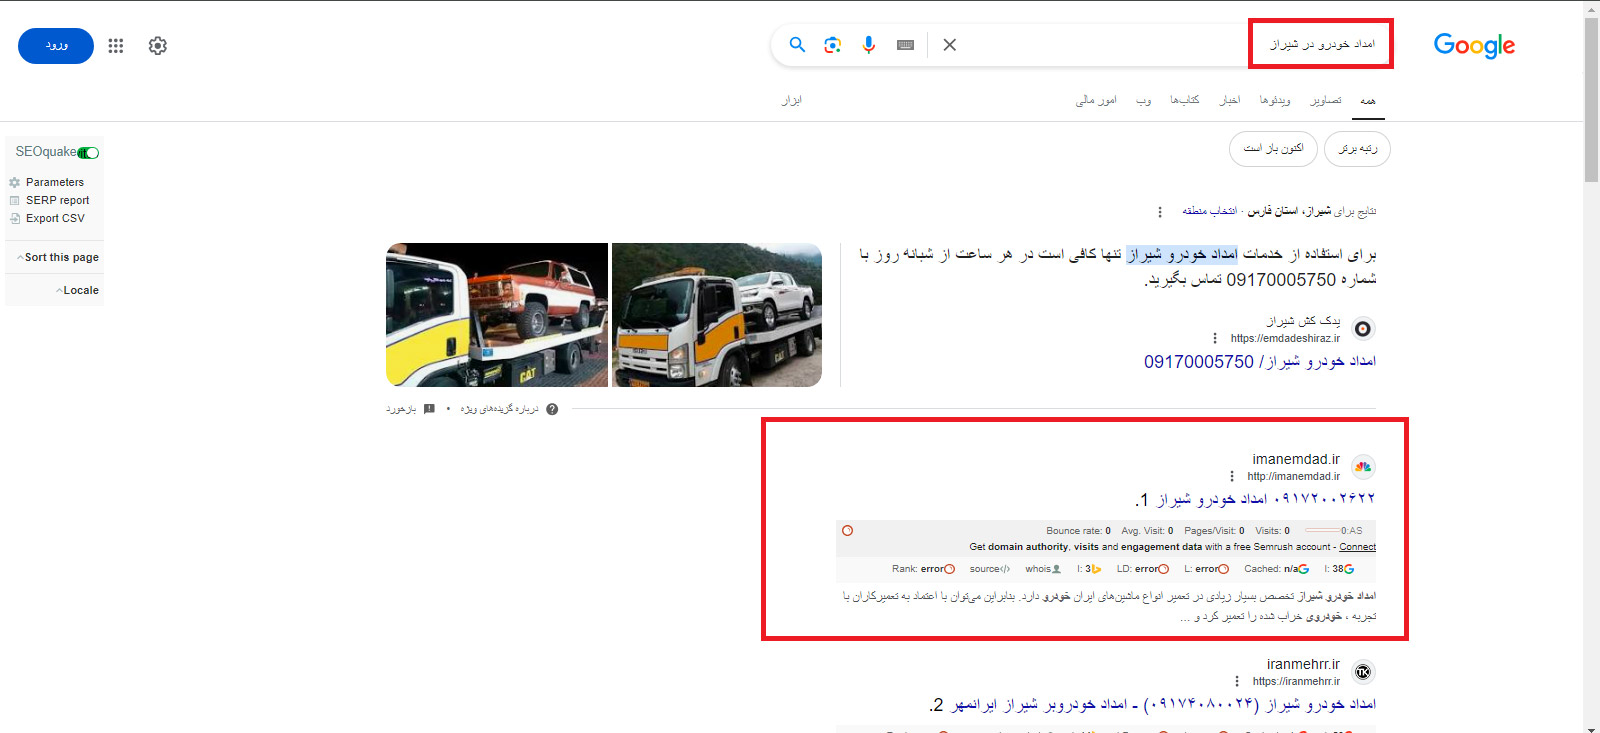Open orange pickup tow truck thumbnail
The height and width of the screenshot is (733, 1600).
497,315
